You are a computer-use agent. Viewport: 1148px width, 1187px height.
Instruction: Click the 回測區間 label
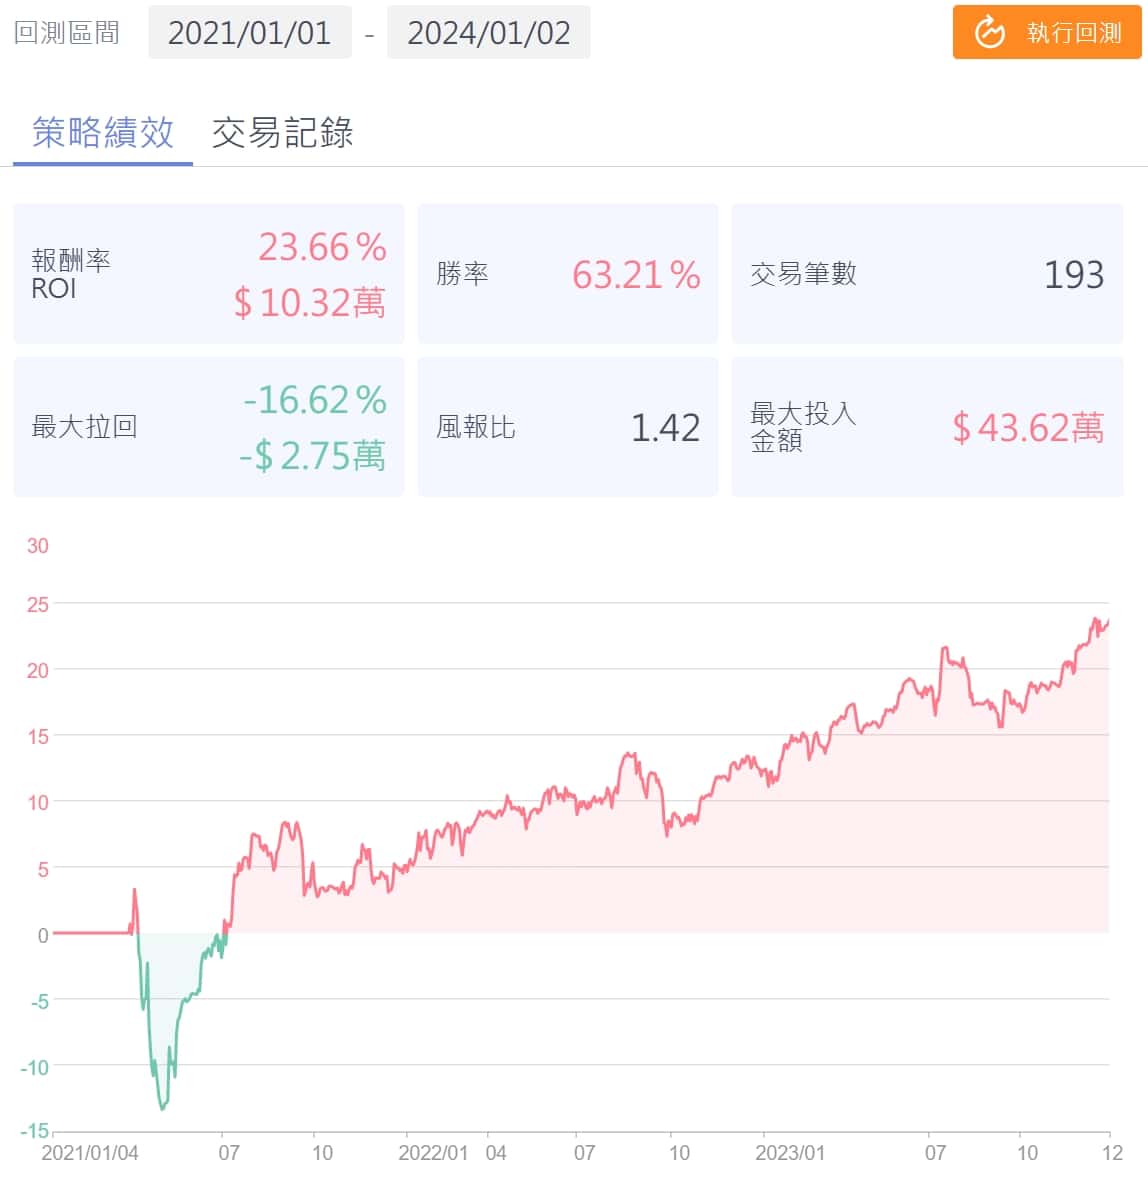pyautogui.click(x=67, y=33)
